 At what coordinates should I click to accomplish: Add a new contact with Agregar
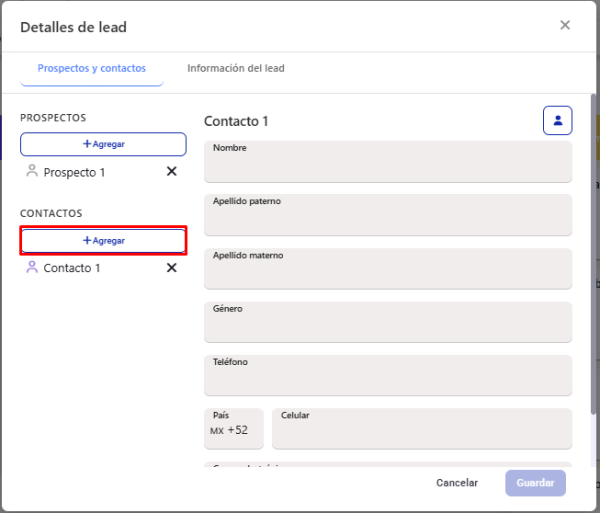(103, 241)
